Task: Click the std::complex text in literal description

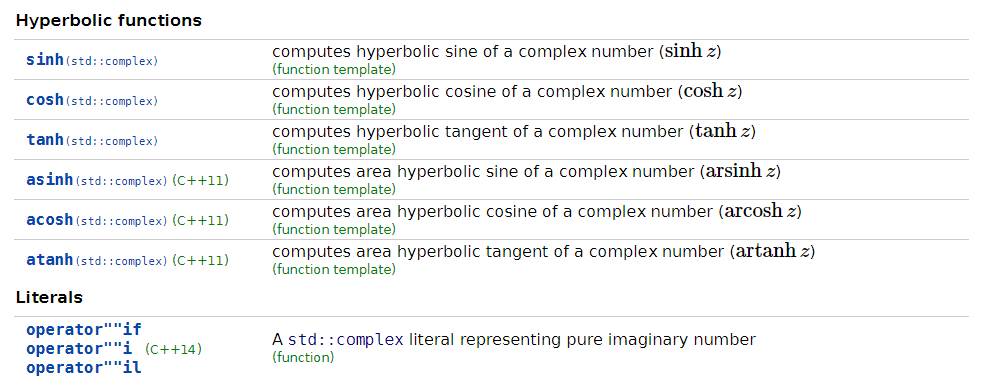Action: pos(346,340)
